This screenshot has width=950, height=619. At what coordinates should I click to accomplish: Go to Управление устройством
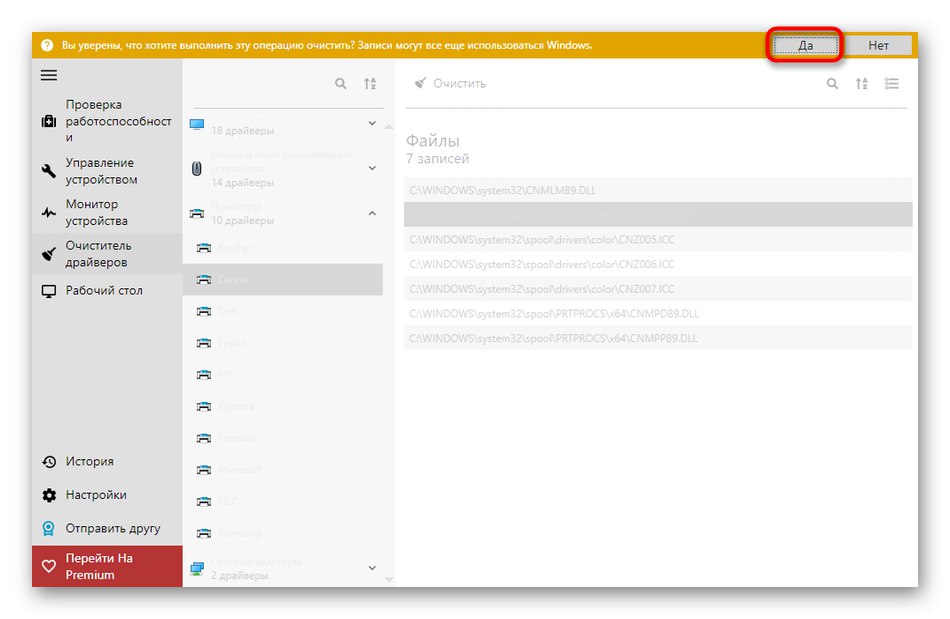107,171
